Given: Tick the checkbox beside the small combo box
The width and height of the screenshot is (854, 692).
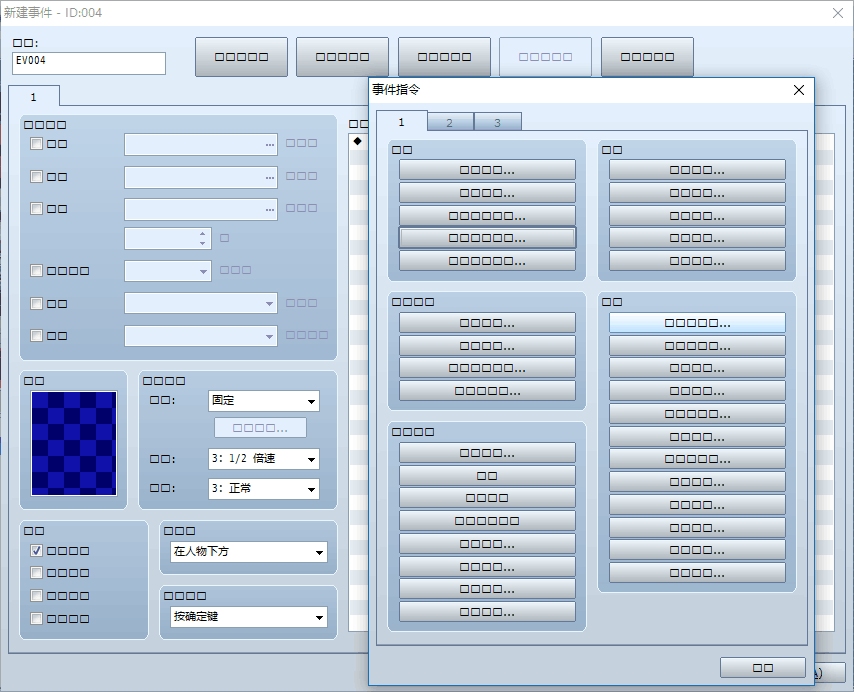Looking at the screenshot, I should (36, 271).
